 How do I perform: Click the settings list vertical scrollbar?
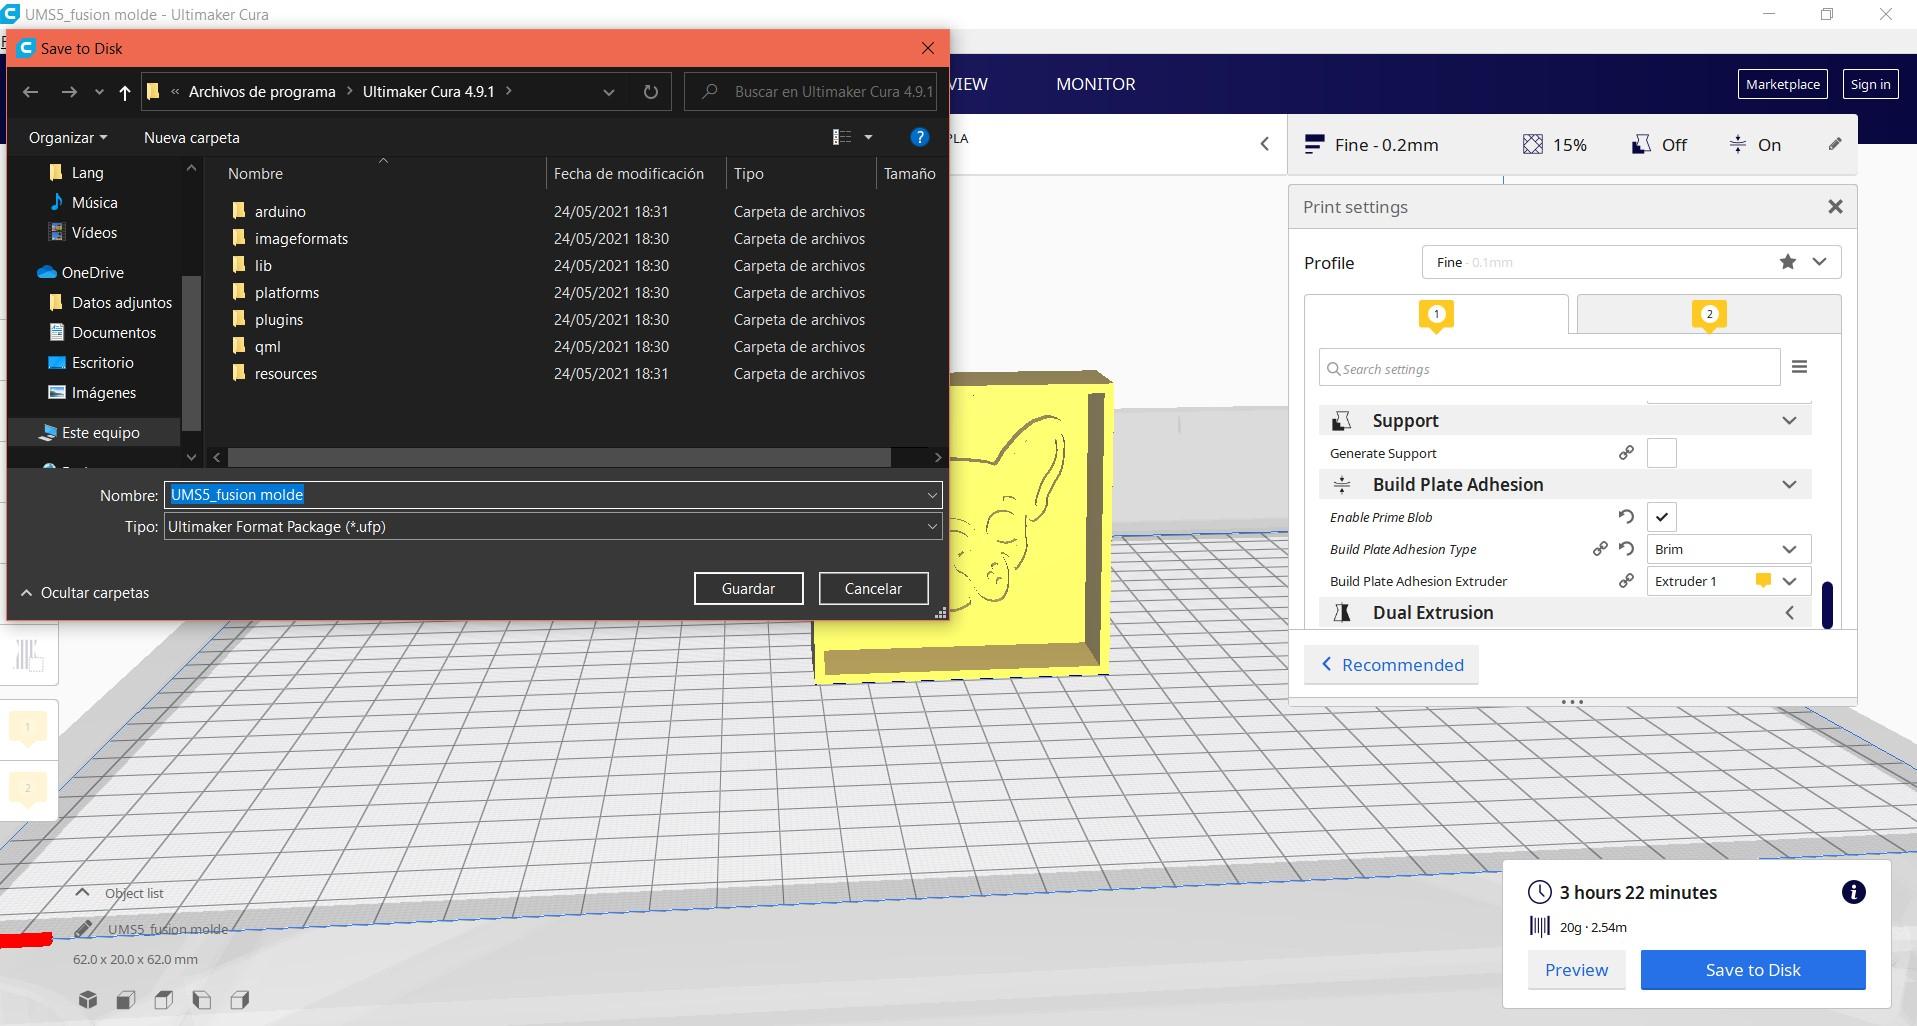point(1827,604)
